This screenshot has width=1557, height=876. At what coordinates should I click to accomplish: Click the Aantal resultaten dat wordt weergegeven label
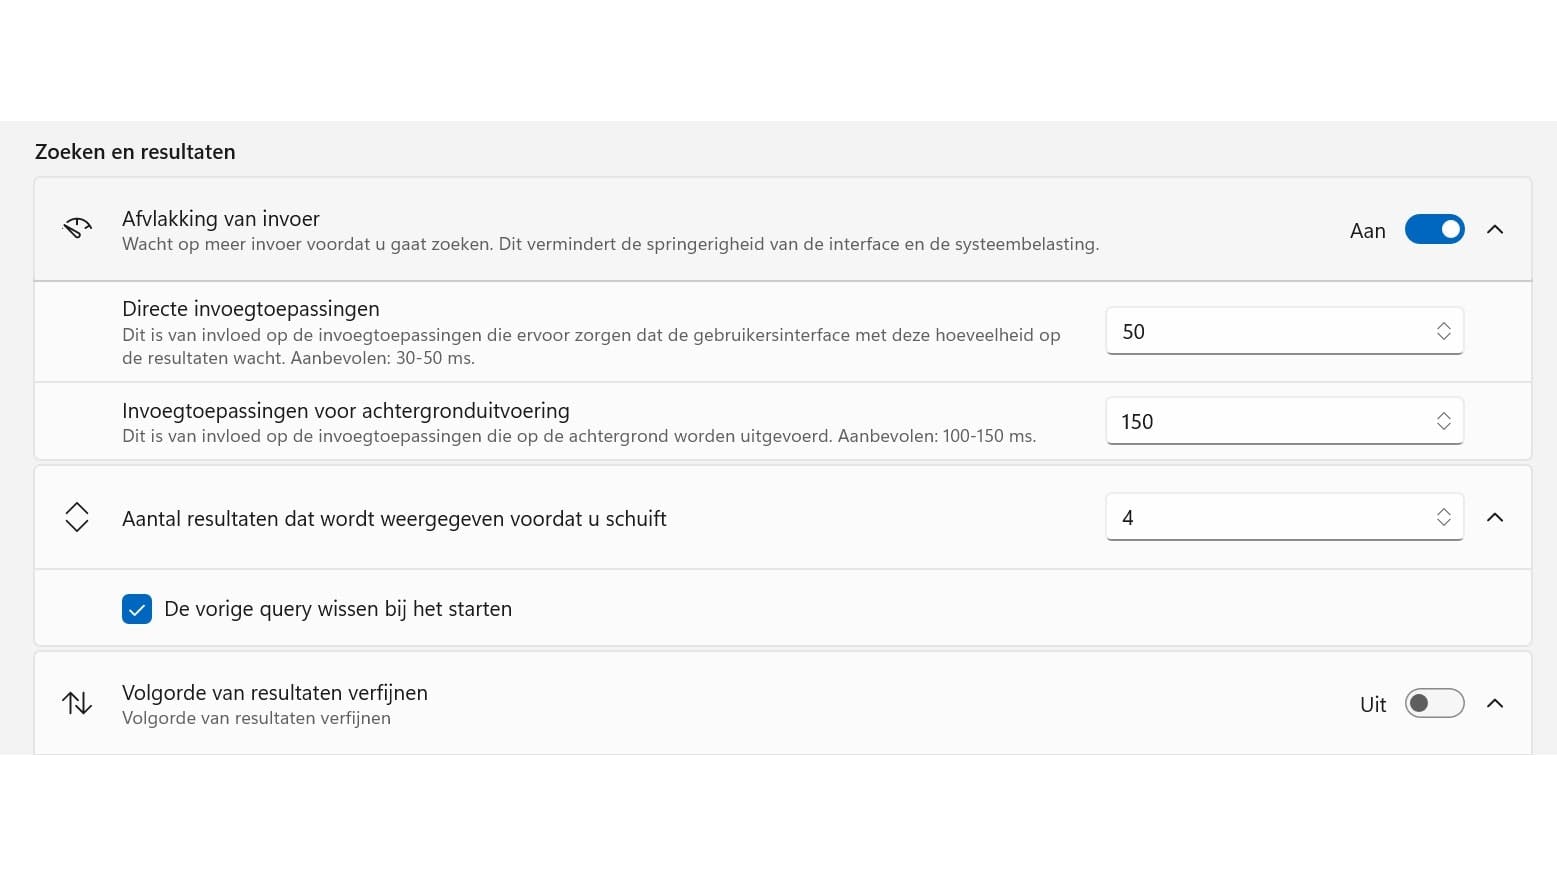tap(394, 519)
